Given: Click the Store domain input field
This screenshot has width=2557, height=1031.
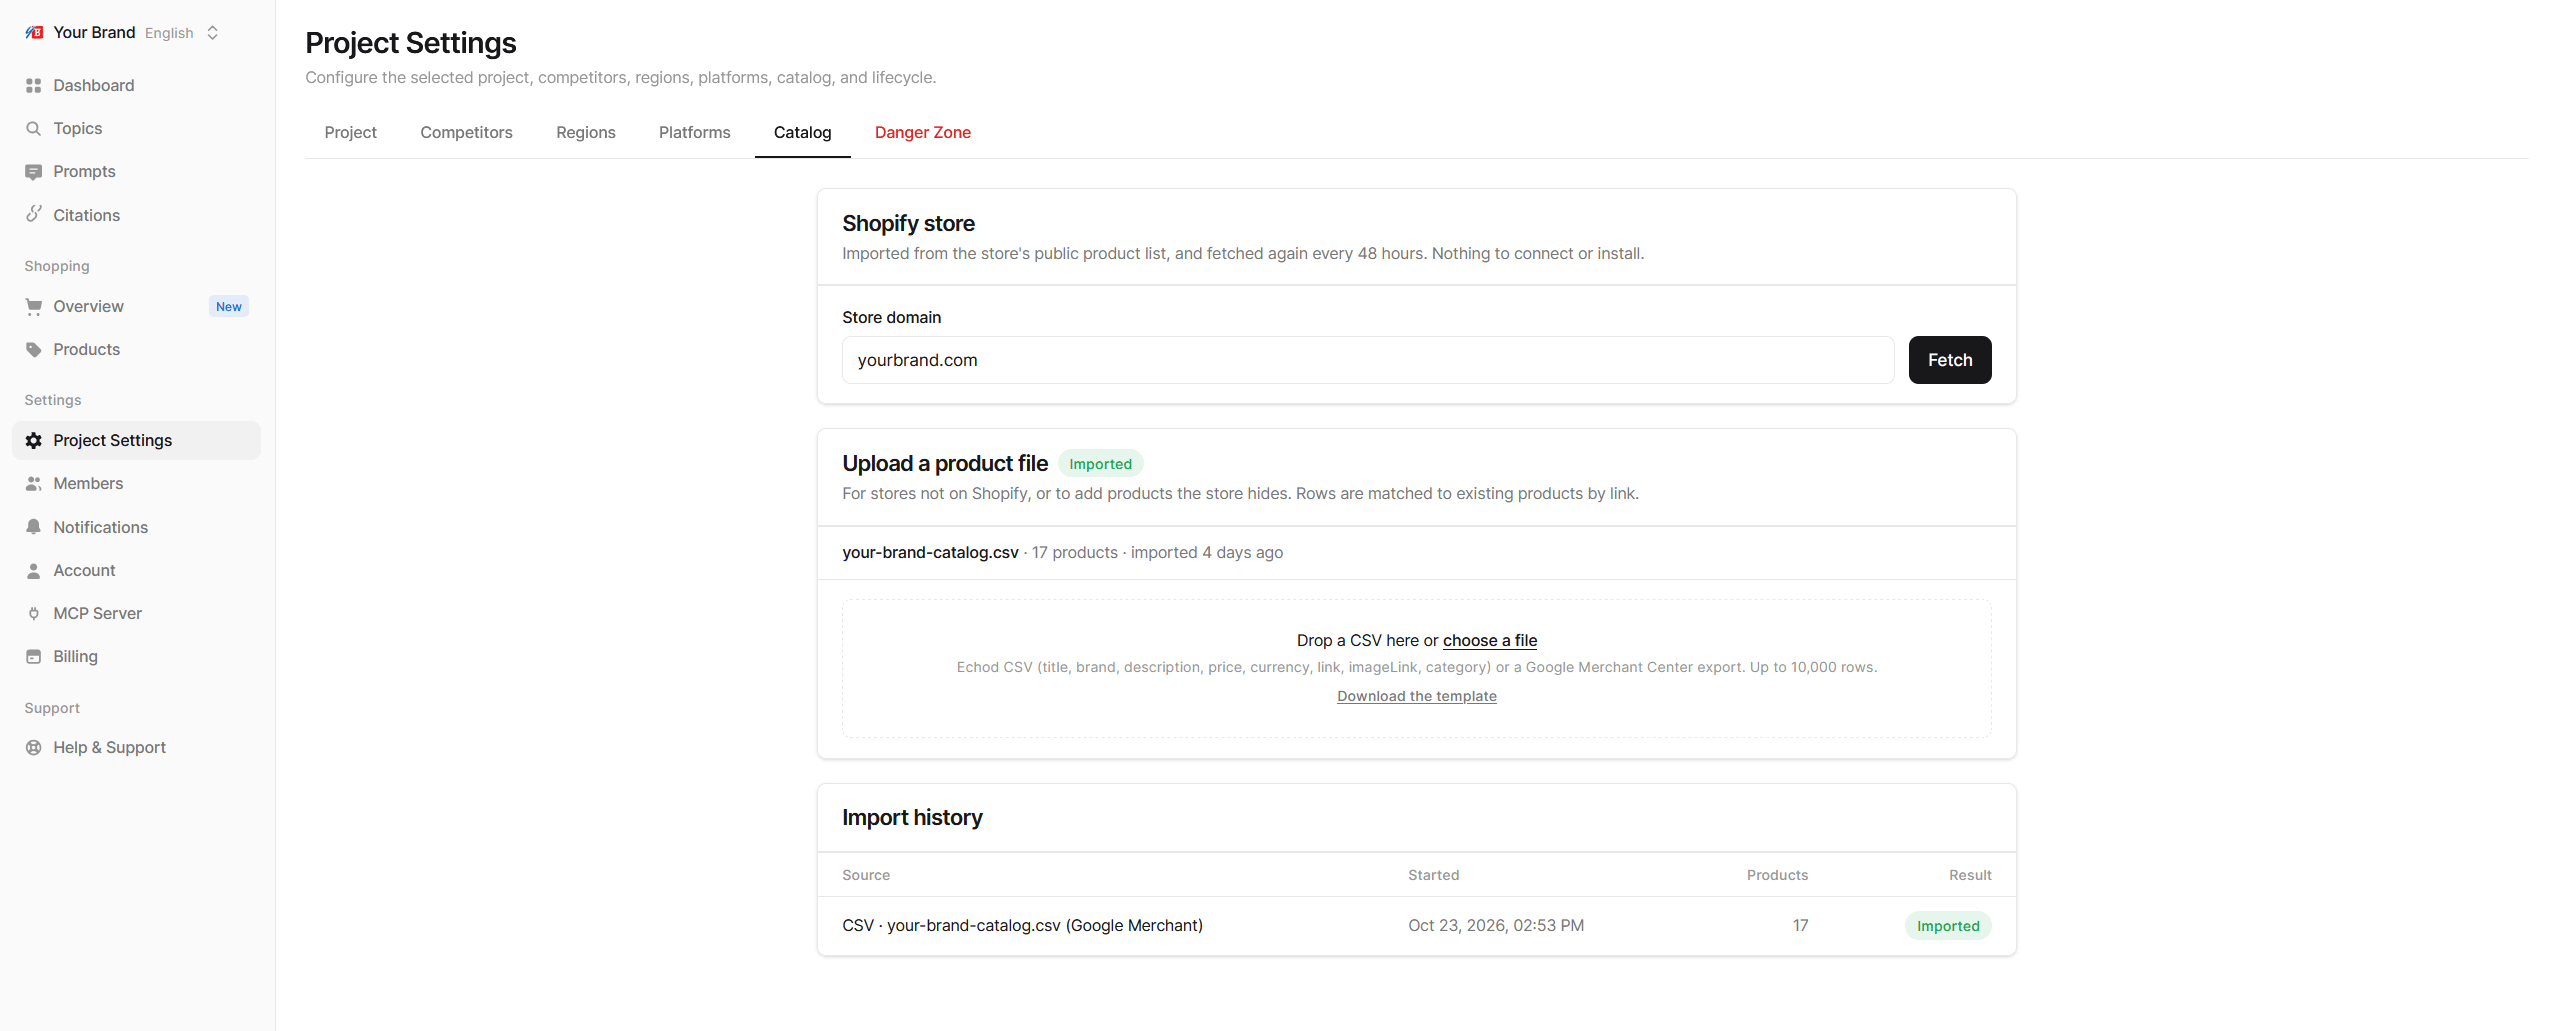Looking at the screenshot, I should click(x=1367, y=360).
